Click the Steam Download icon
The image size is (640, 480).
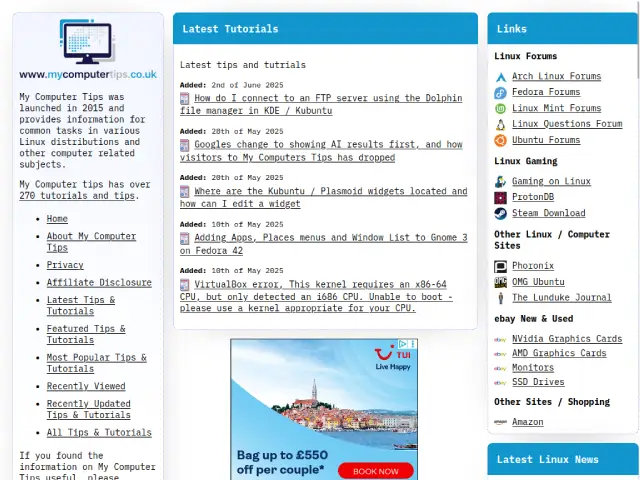[501, 213]
